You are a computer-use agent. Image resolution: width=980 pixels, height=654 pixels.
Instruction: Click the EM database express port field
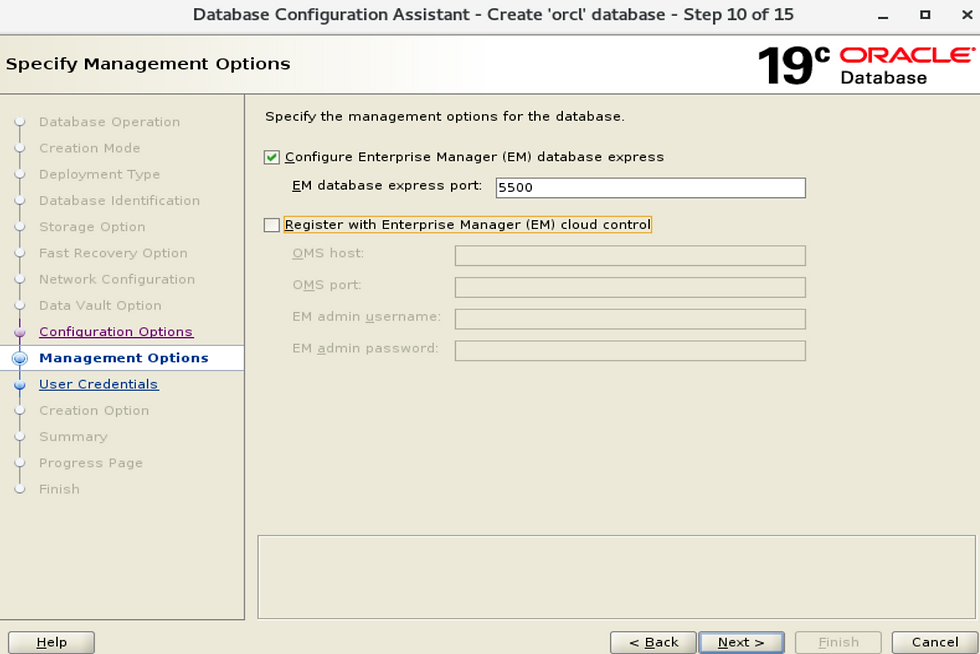650,187
